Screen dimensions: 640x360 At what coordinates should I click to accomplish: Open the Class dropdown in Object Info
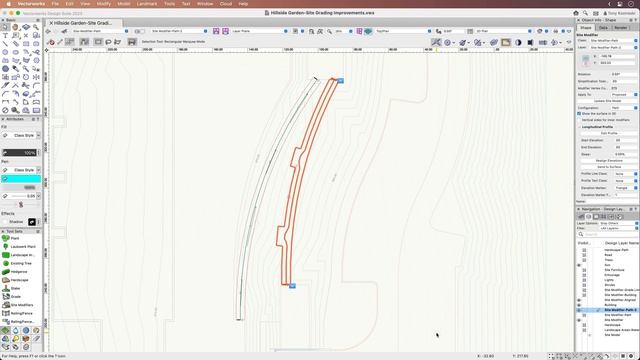coord(613,41)
